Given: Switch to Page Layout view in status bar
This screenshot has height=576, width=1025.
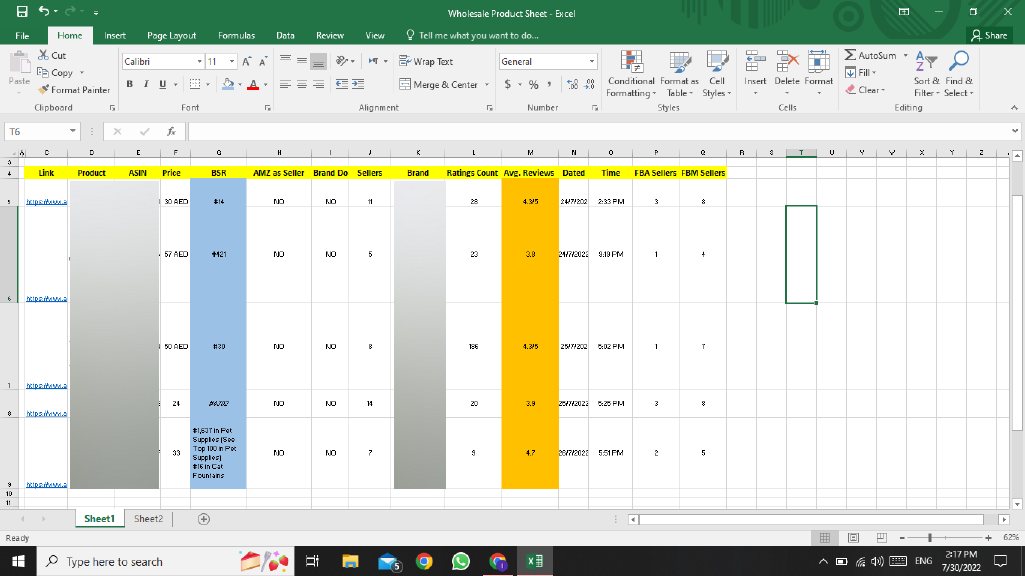Looking at the screenshot, I should click(x=853, y=537).
